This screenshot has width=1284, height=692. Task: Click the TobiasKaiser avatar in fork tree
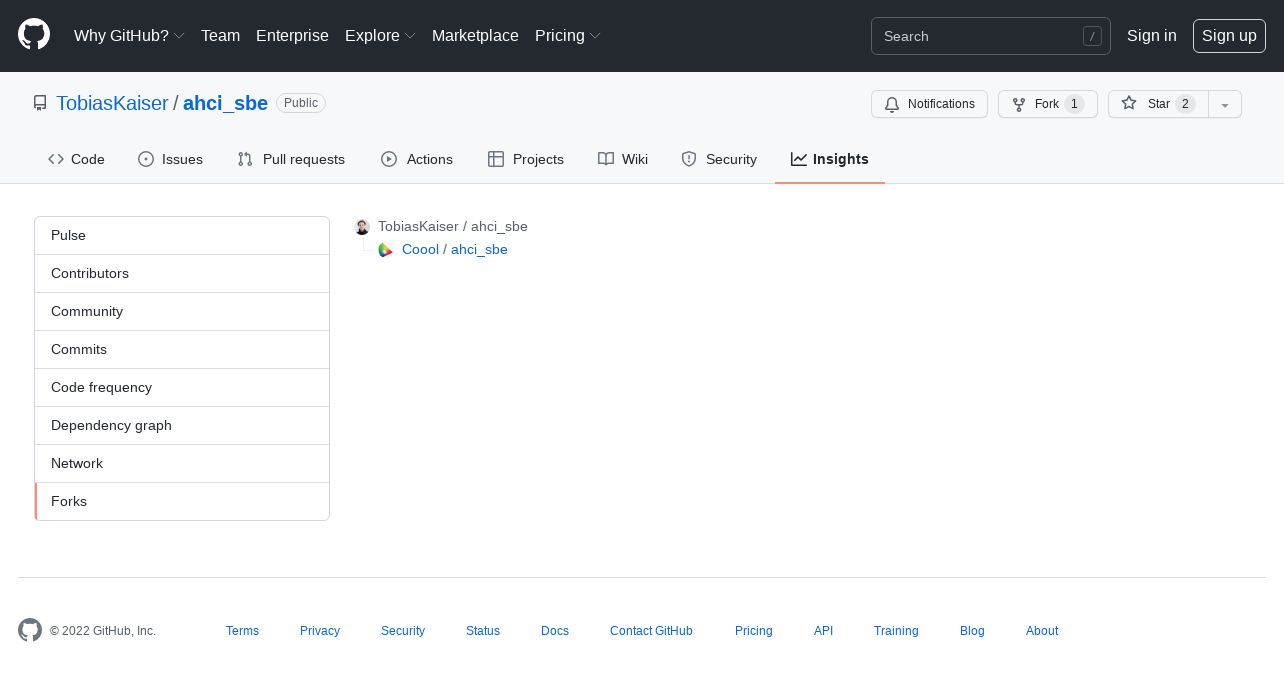362,227
